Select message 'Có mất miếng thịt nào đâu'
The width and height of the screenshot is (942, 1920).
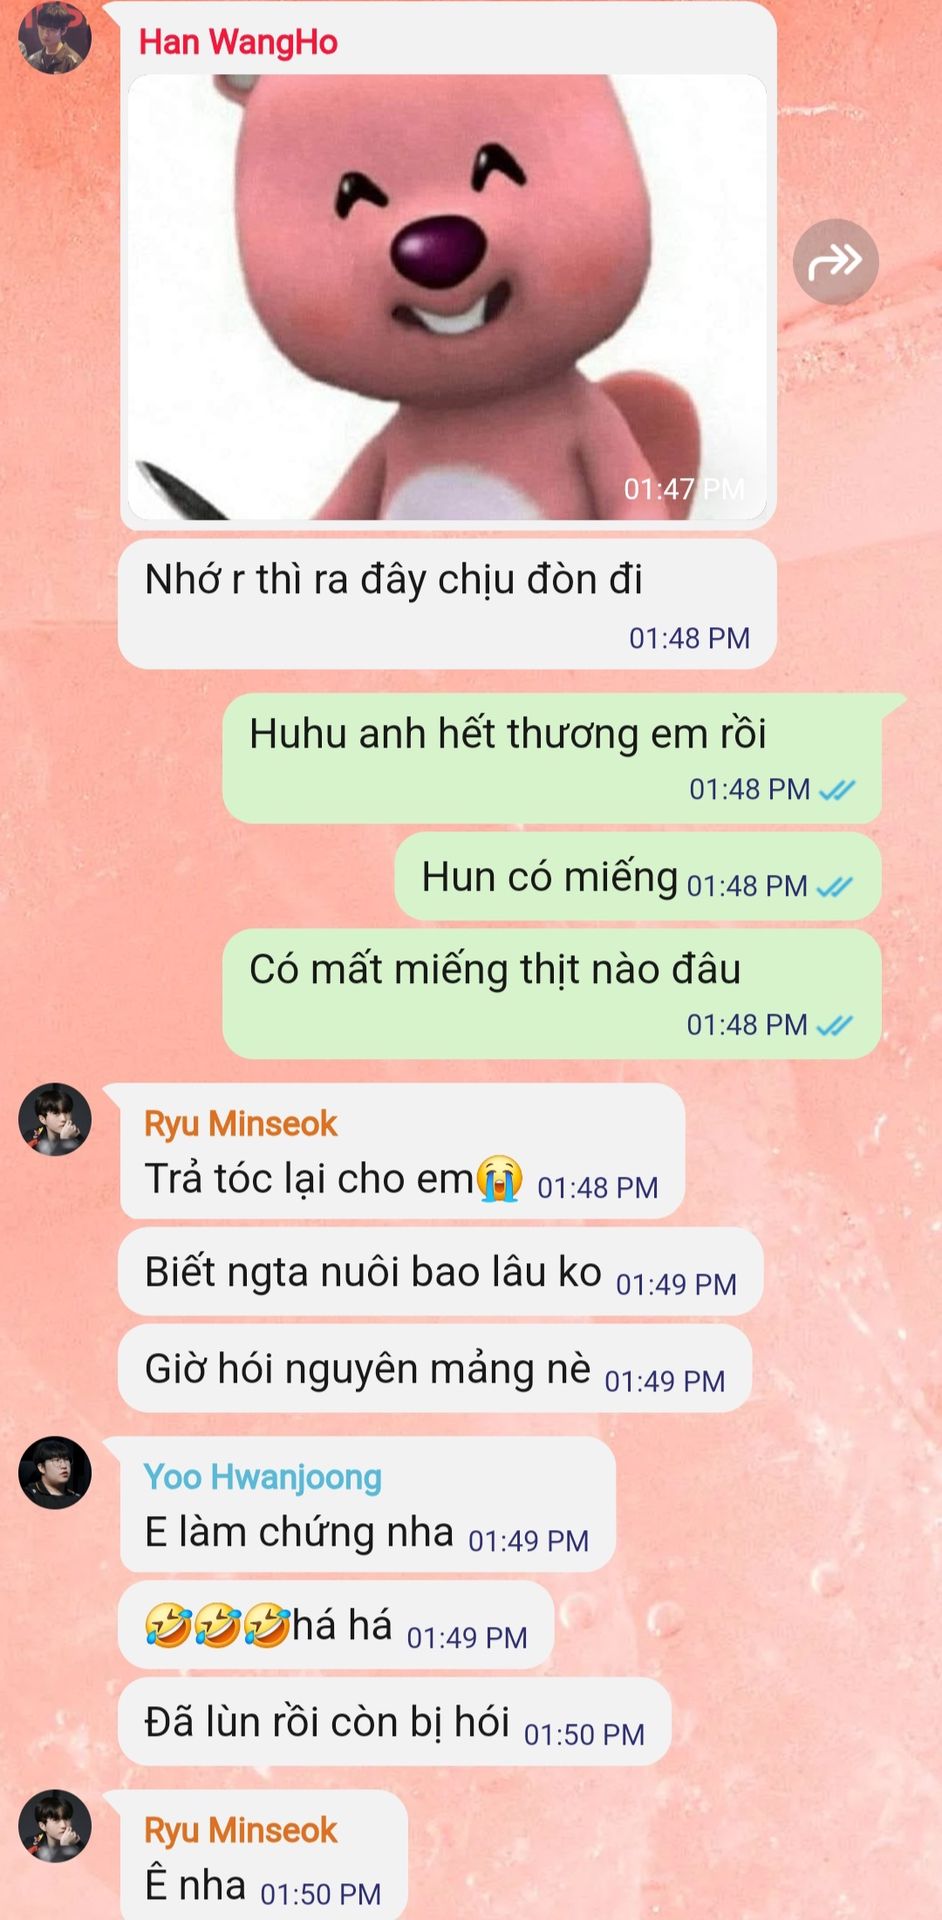(552, 995)
